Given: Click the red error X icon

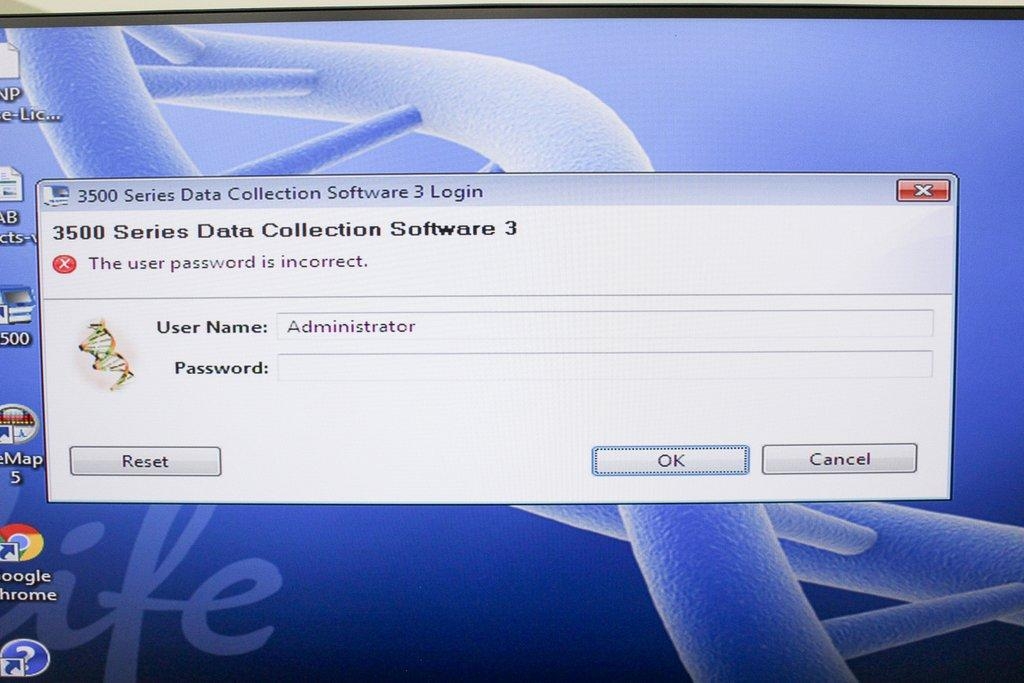Looking at the screenshot, I should pos(66,262).
